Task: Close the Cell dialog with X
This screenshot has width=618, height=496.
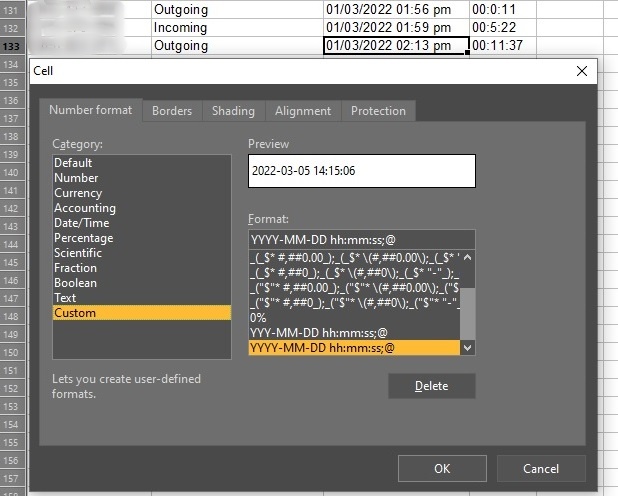Action: [582, 71]
